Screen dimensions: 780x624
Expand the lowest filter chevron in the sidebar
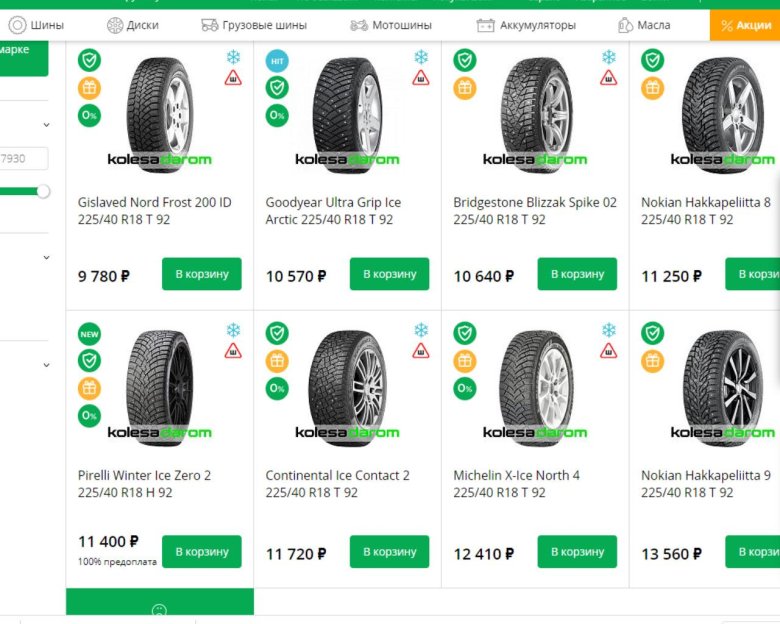click(x=46, y=365)
